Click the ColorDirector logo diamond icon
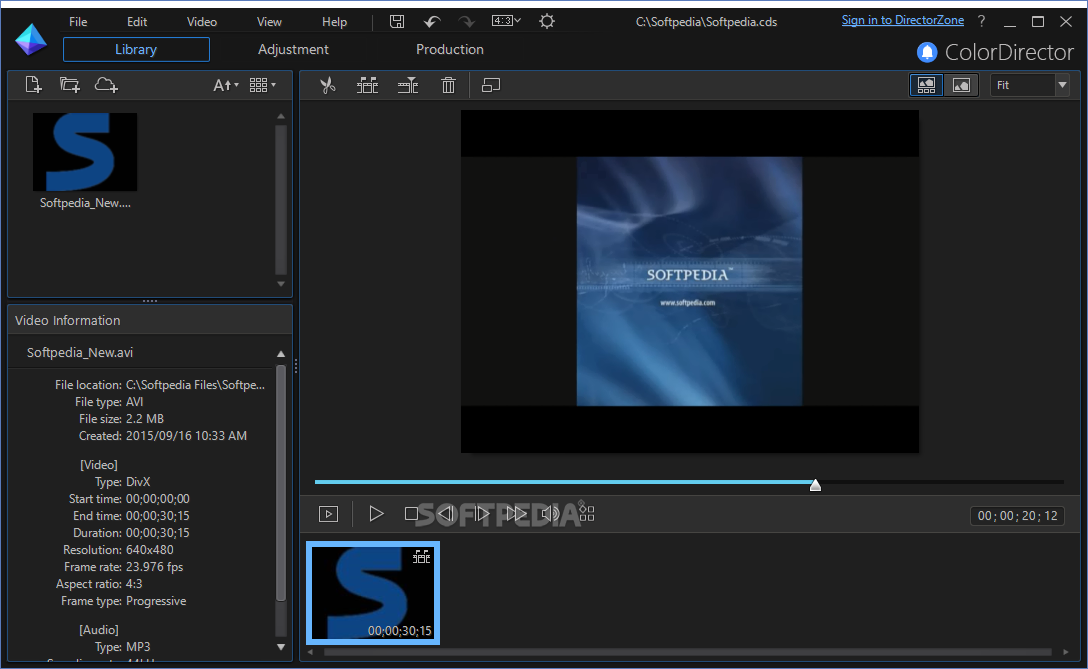The width and height of the screenshot is (1088, 669). [31, 39]
